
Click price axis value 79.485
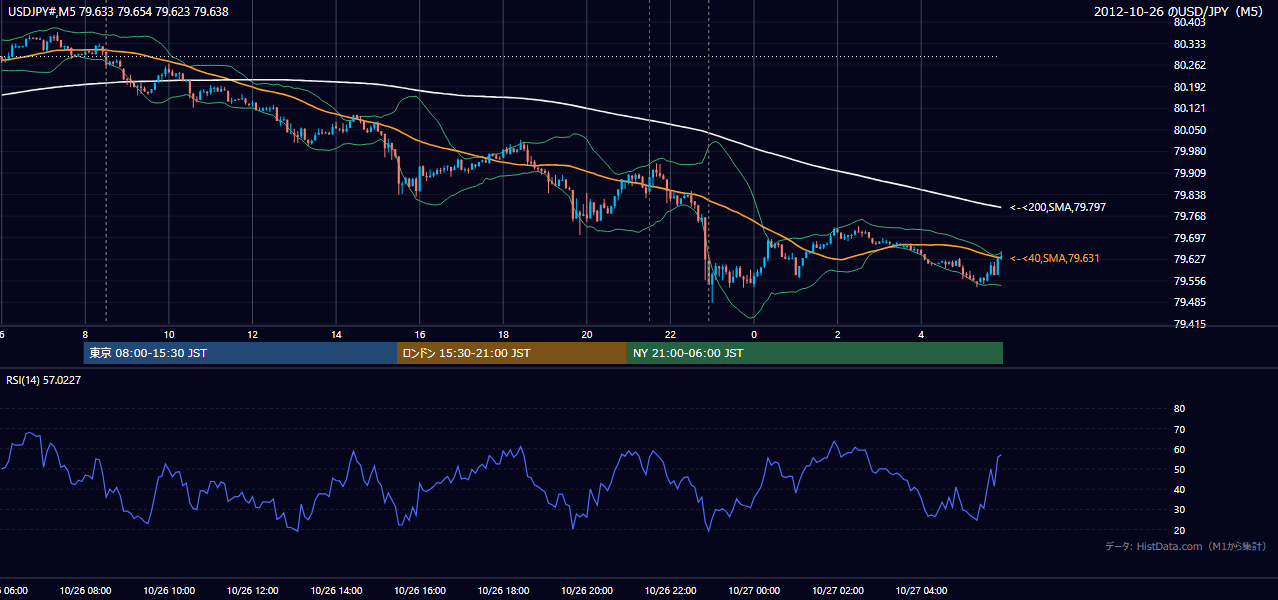(1190, 302)
